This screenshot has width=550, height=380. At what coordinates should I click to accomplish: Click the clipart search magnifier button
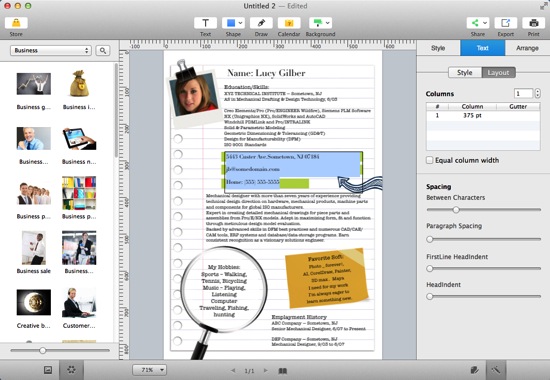[103, 51]
